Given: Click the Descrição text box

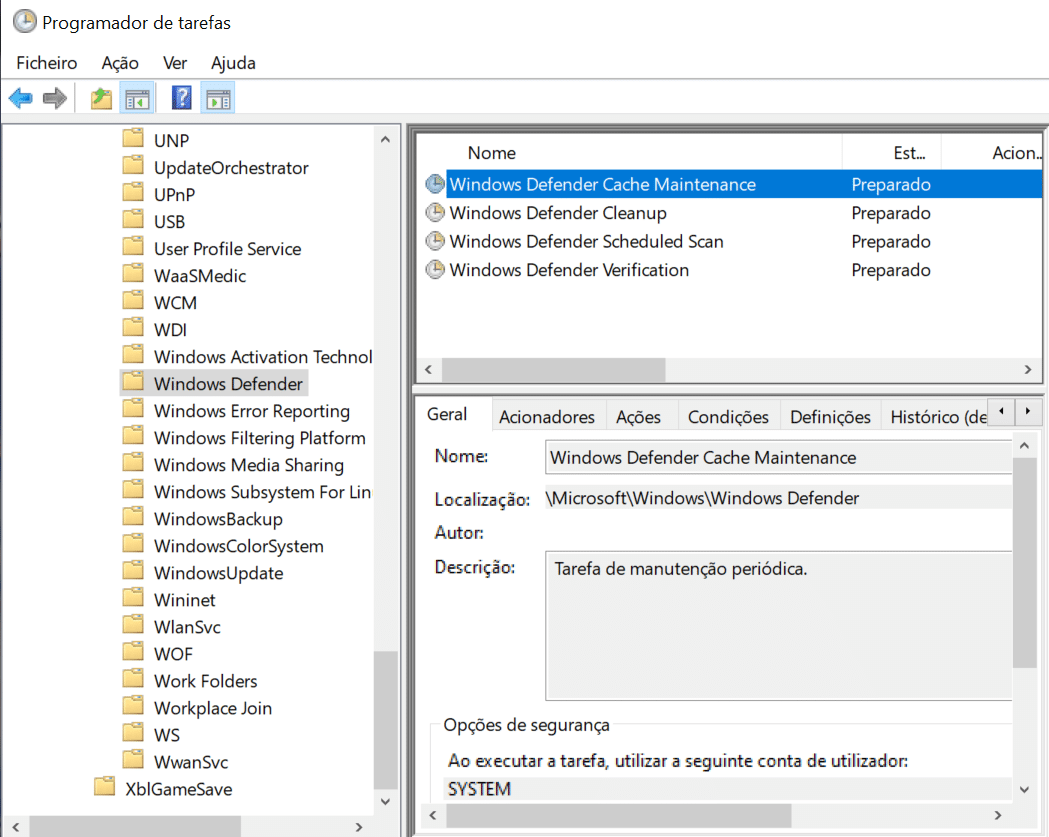Looking at the screenshot, I should click(778, 626).
